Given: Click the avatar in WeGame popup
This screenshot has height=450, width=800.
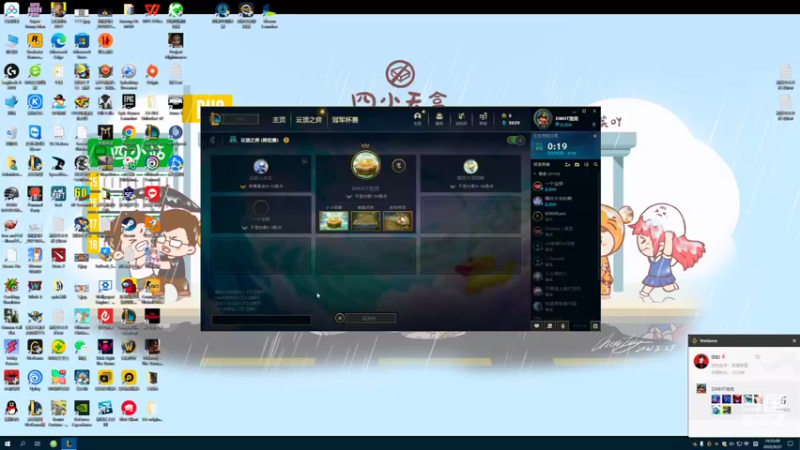Looking at the screenshot, I should point(701,361).
